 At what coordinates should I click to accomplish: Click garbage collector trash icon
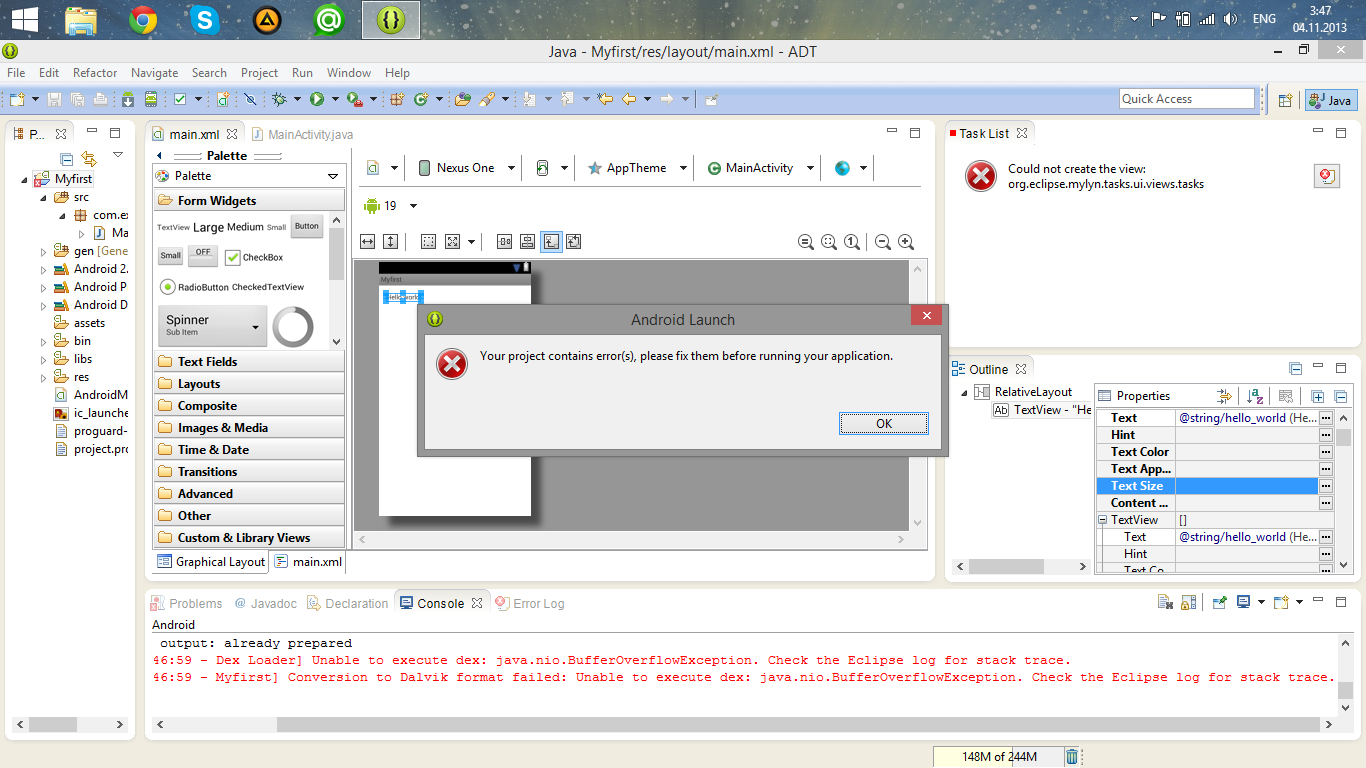(x=1072, y=757)
